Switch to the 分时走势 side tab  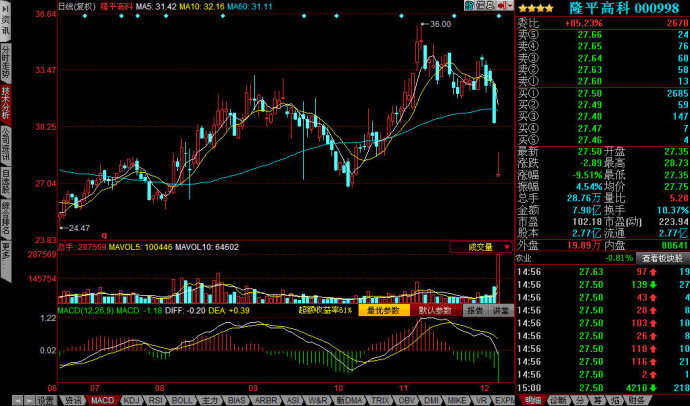tap(6, 62)
